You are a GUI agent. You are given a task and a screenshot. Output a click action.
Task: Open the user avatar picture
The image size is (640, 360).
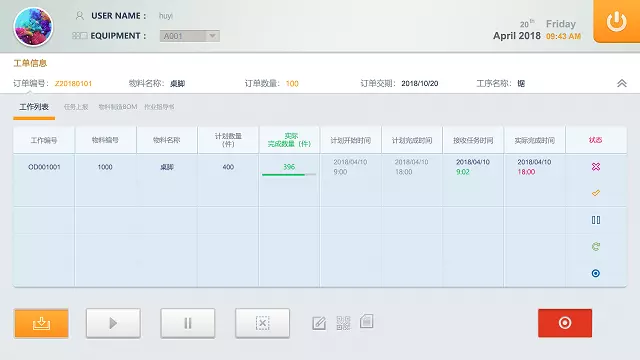(x=33, y=27)
